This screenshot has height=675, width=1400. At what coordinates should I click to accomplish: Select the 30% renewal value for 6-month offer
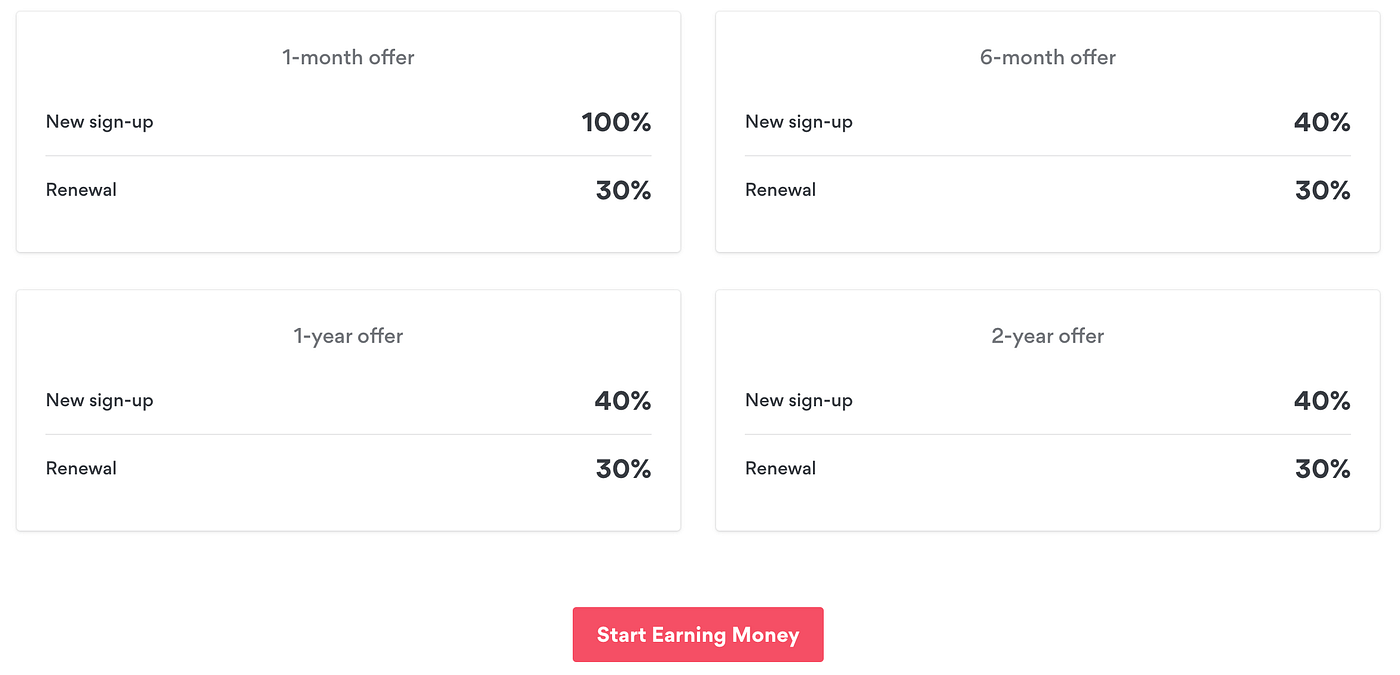point(1322,191)
